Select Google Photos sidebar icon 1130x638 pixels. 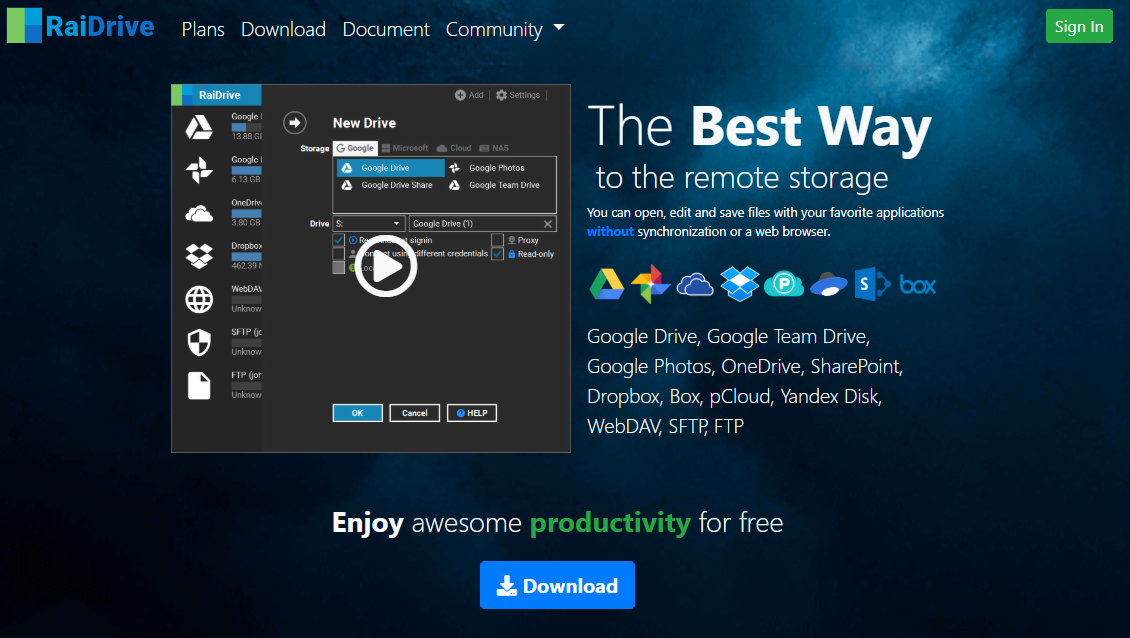pyautogui.click(x=199, y=170)
